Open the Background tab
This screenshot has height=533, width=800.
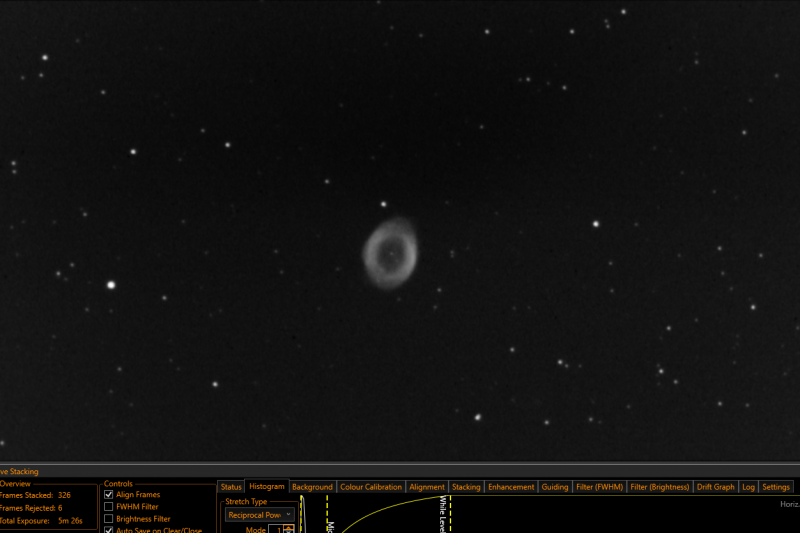pyautogui.click(x=312, y=487)
